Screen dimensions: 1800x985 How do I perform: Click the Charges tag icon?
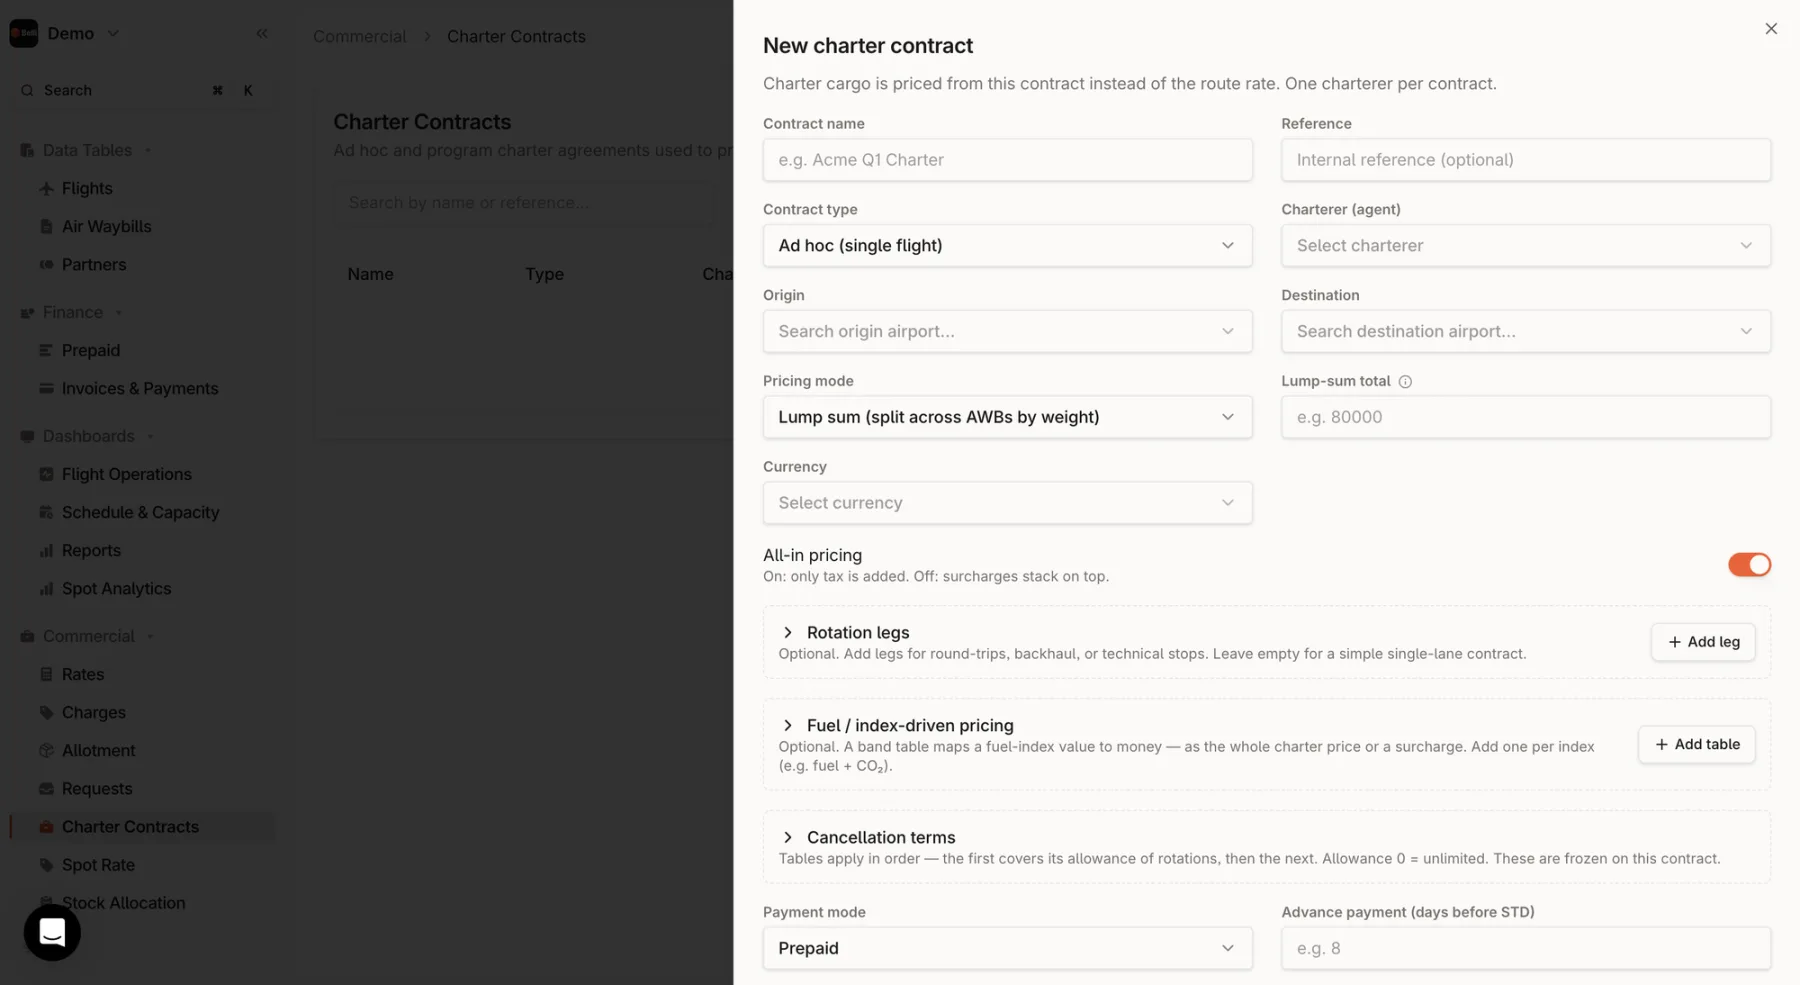click(x=46, y=712)
